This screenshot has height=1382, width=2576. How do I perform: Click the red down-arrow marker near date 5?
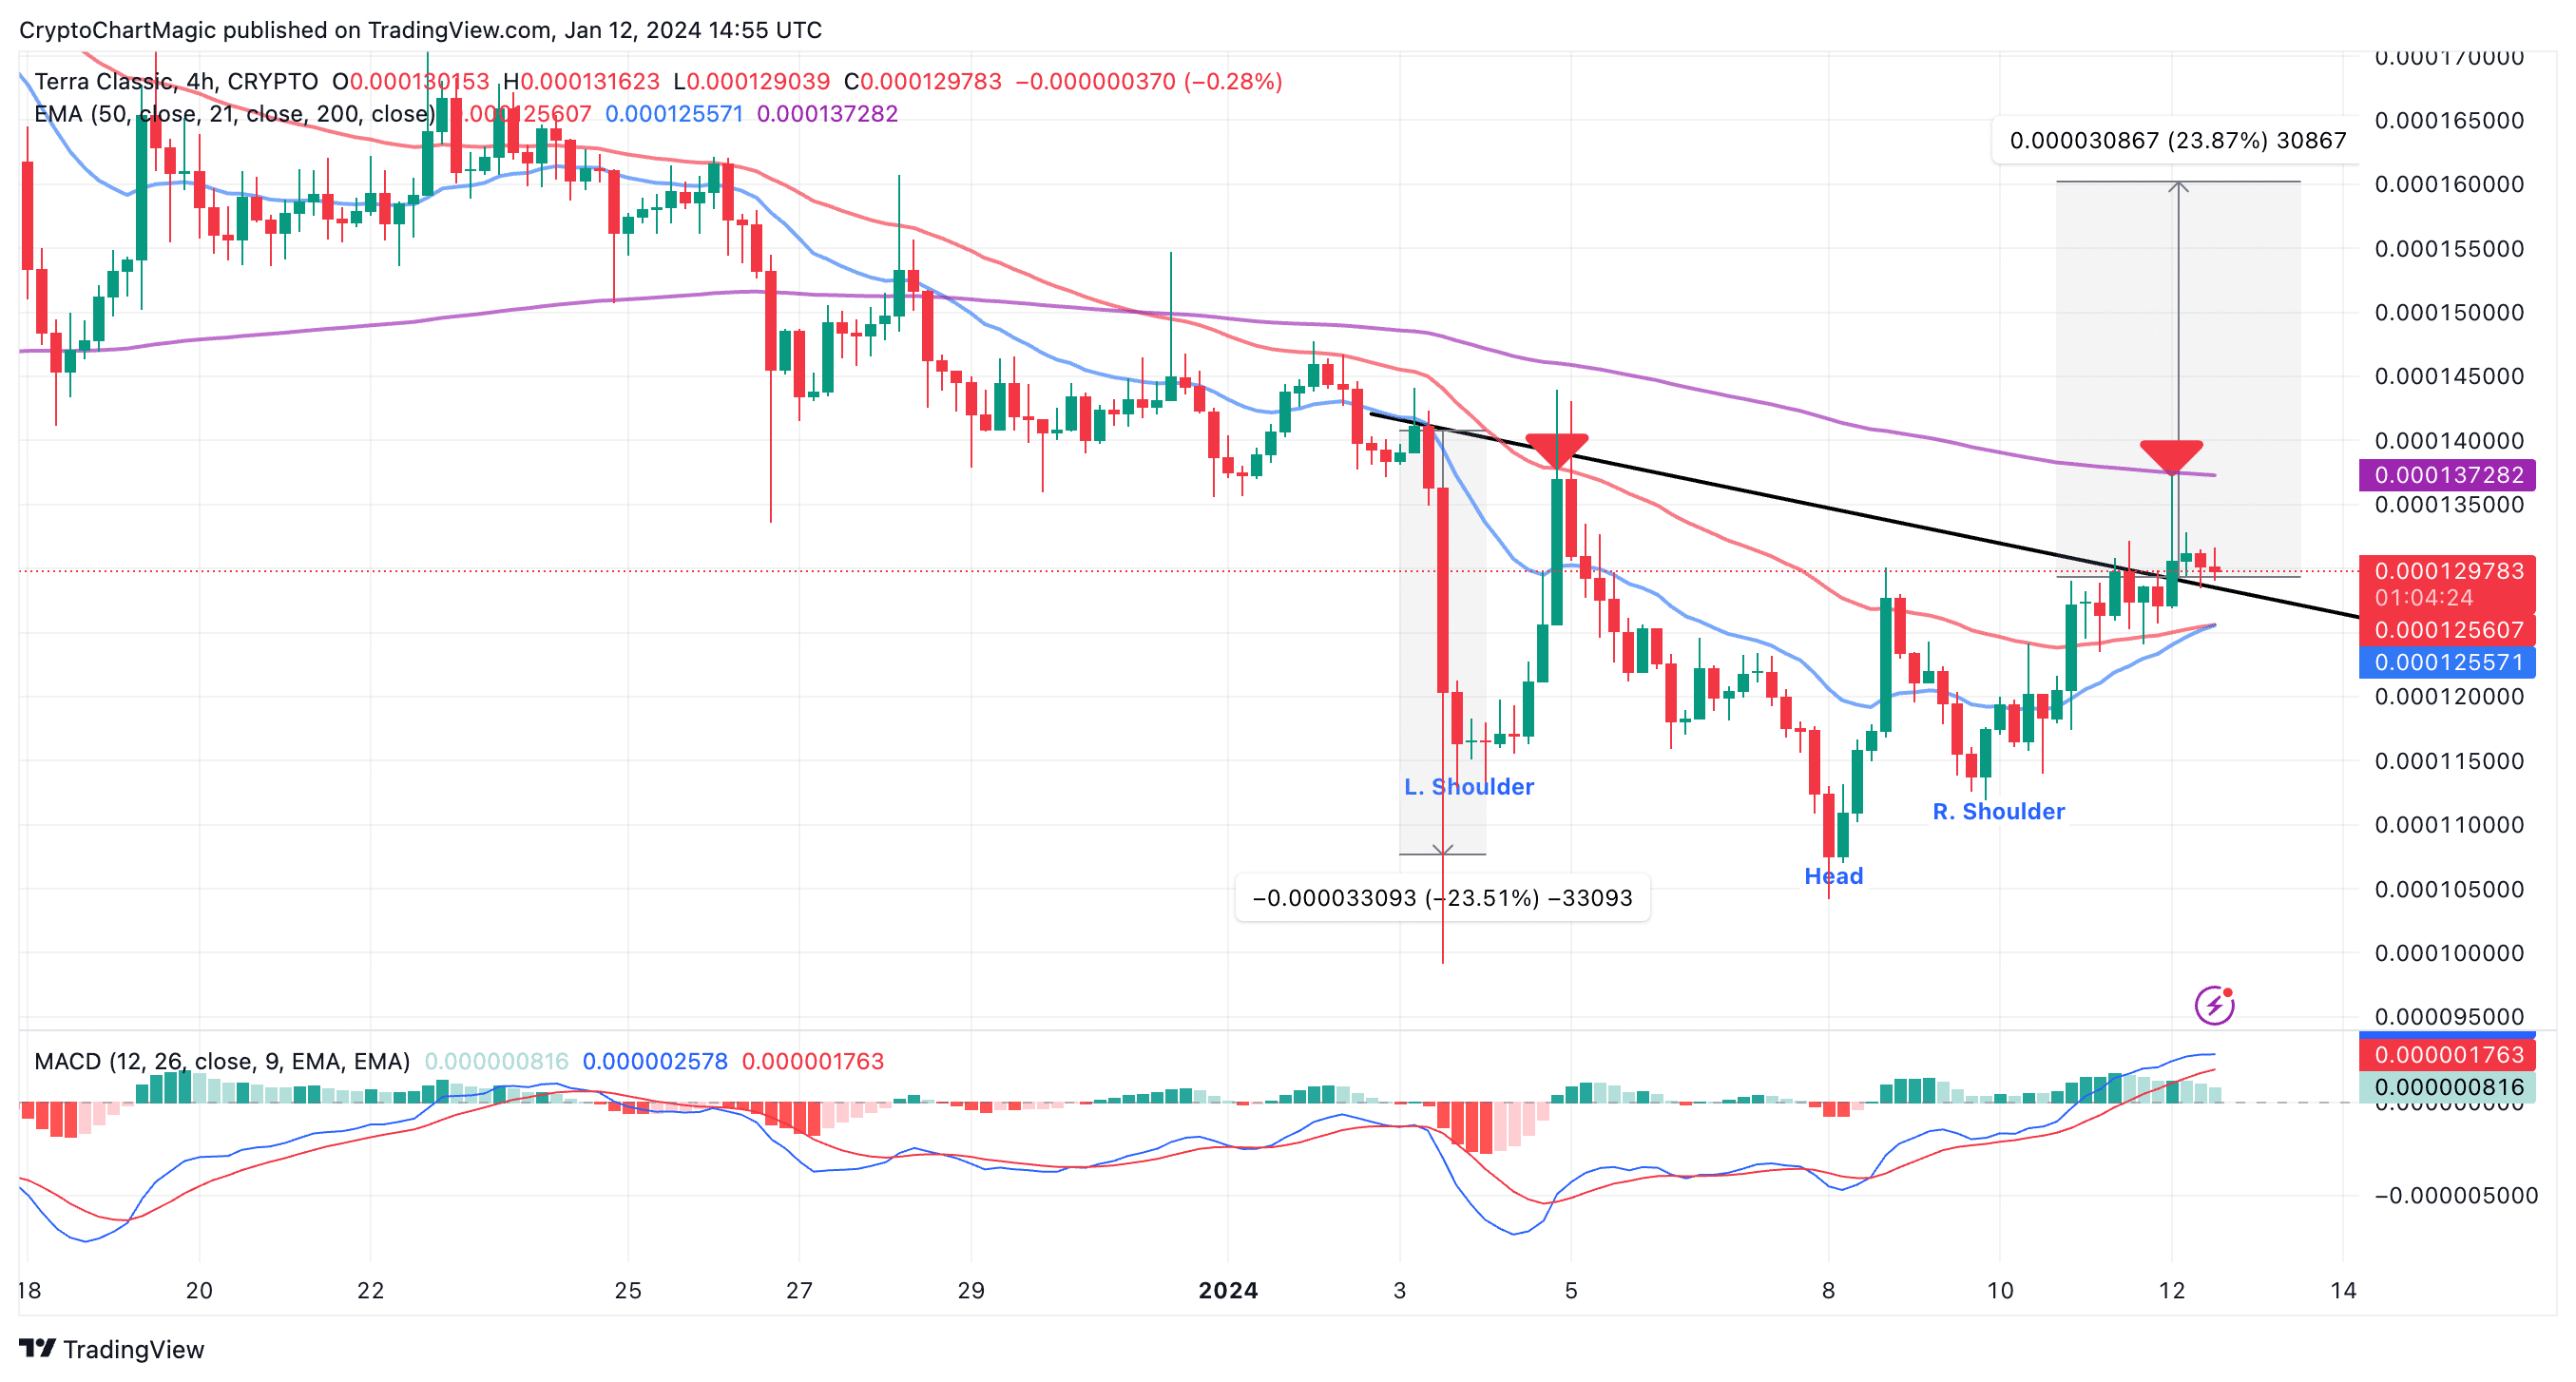(x=1557, y=450)
